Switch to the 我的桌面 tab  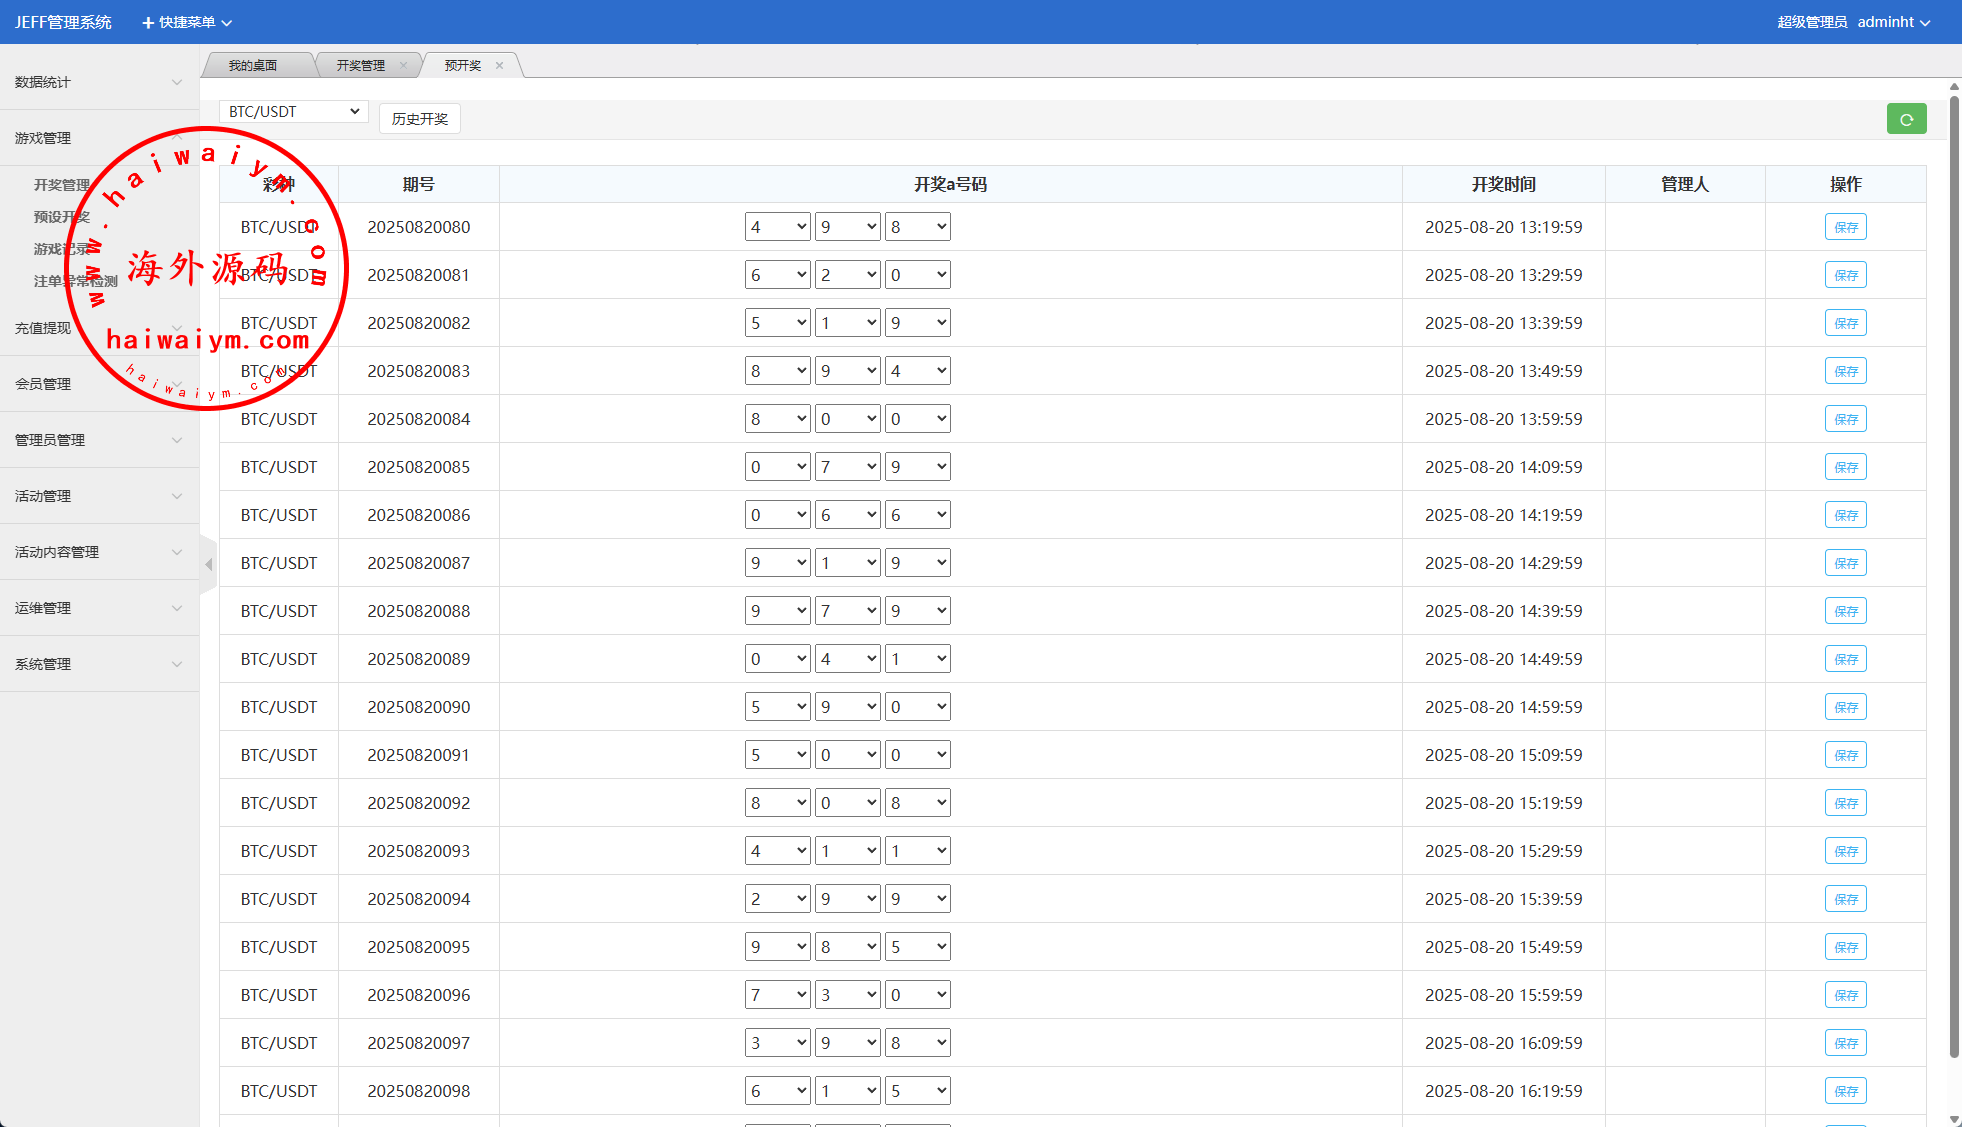pyautogui.click(x=253, y=66)
